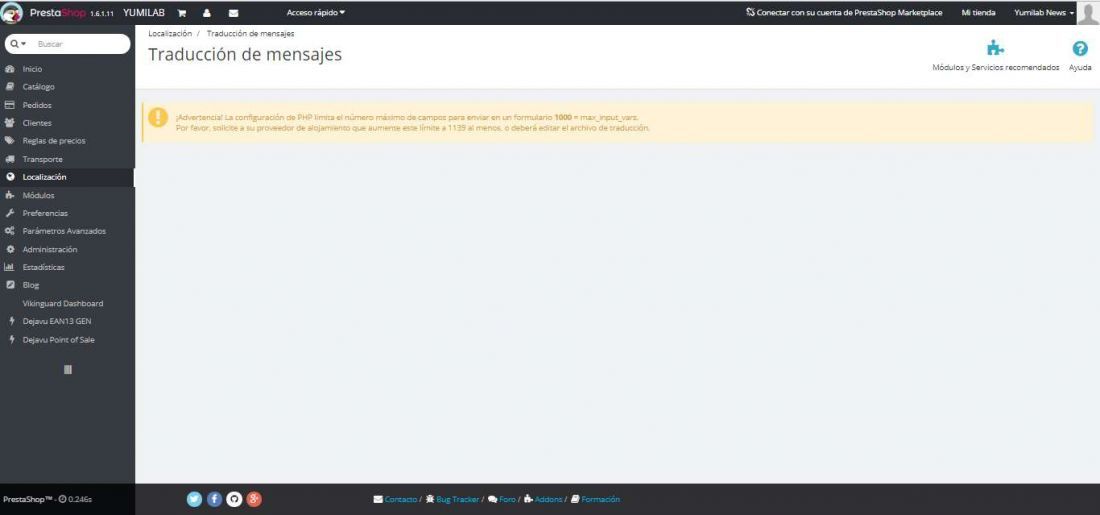Open the Addons footer link
This screenshot has width=1100, height=515.
click(543, 500)
